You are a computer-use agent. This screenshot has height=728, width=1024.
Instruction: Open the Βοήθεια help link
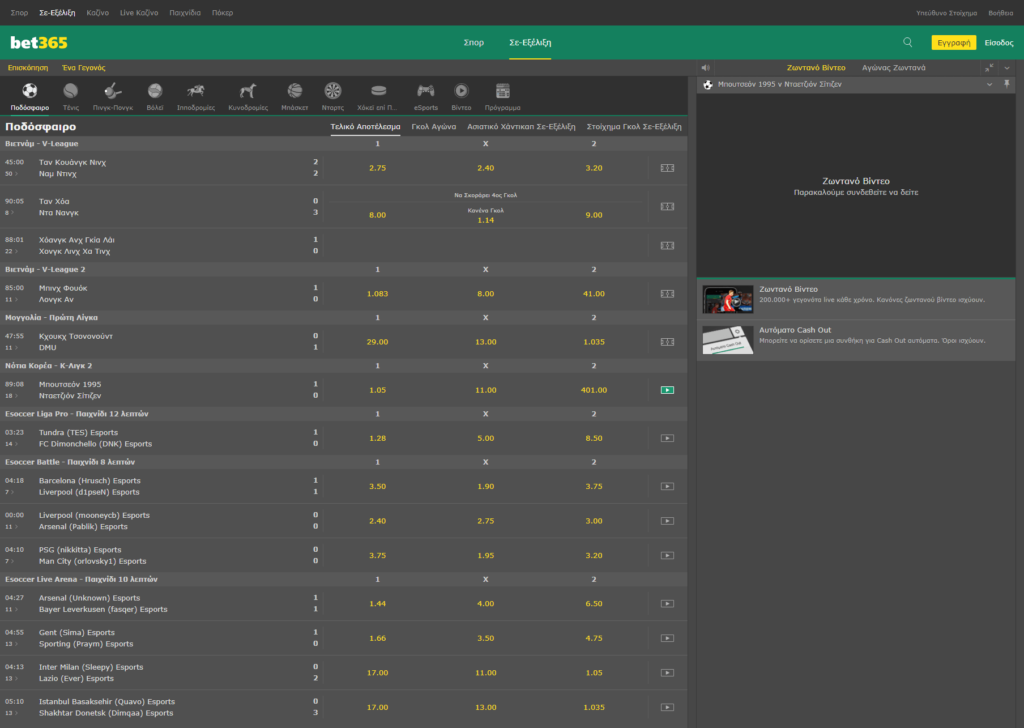tap(1000, 13)
